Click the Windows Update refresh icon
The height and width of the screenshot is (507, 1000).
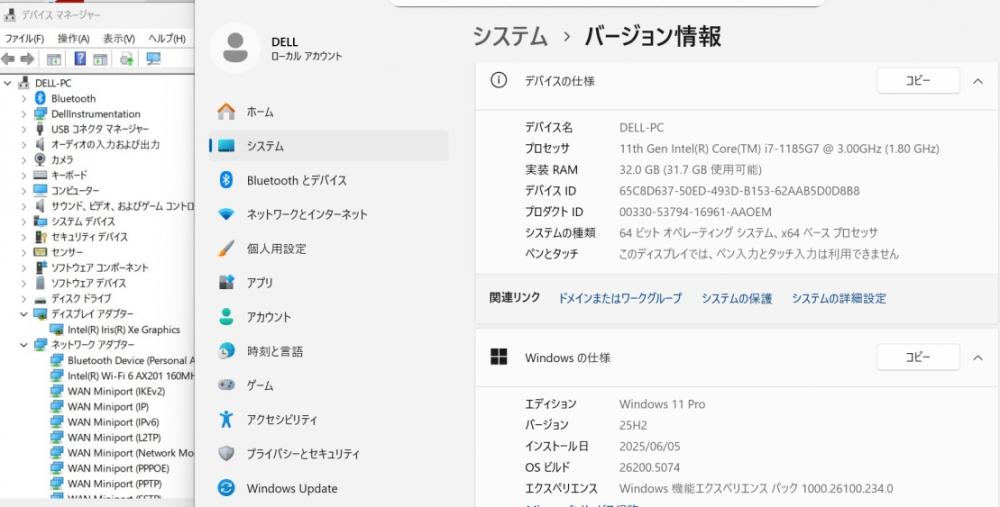coord(226,488)
